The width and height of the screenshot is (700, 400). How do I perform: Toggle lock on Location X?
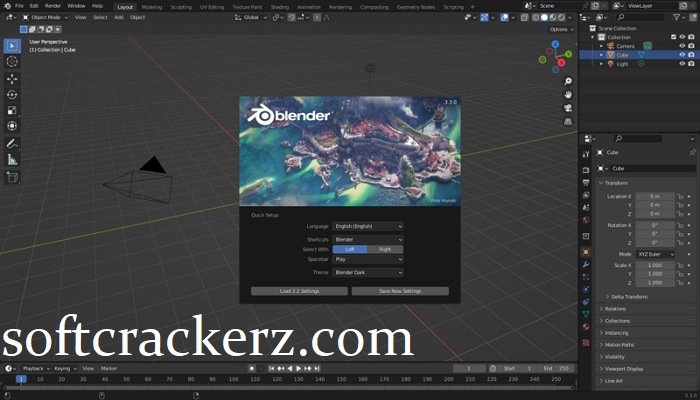point(679,196)
